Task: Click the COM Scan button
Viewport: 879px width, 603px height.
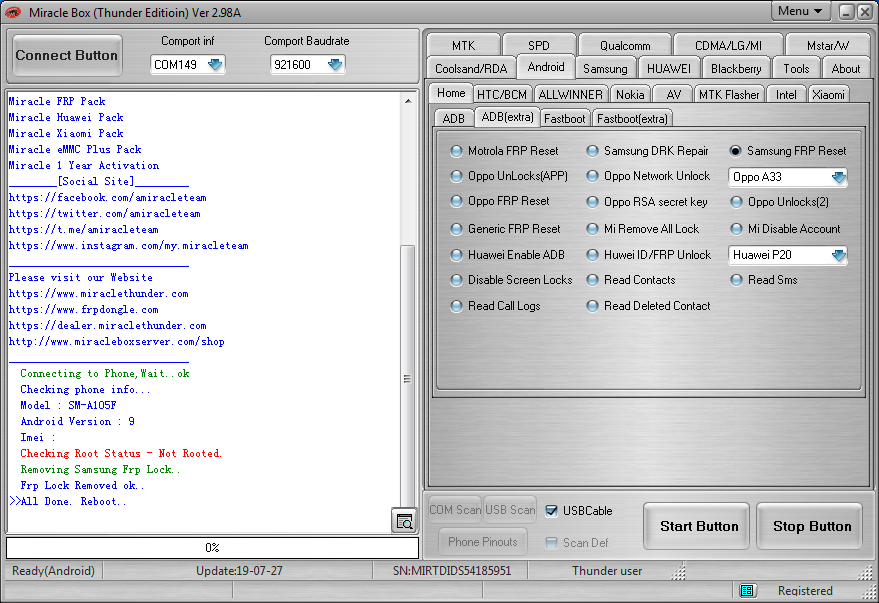Action: (x=455, y=509)
